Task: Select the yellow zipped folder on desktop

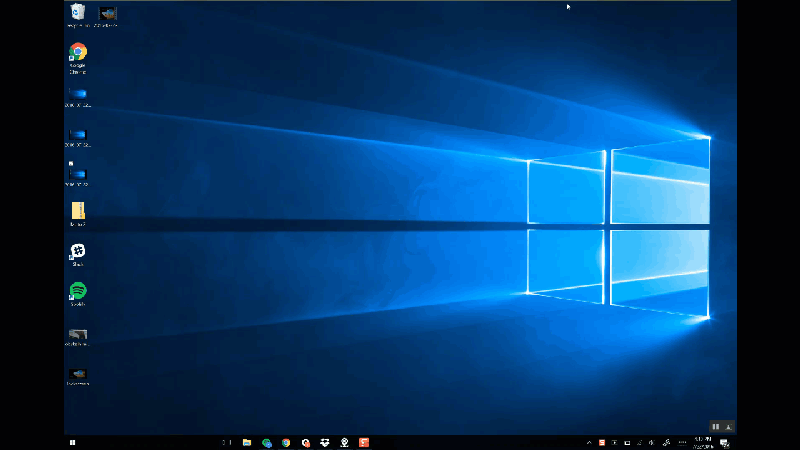Action: point(78,214)
